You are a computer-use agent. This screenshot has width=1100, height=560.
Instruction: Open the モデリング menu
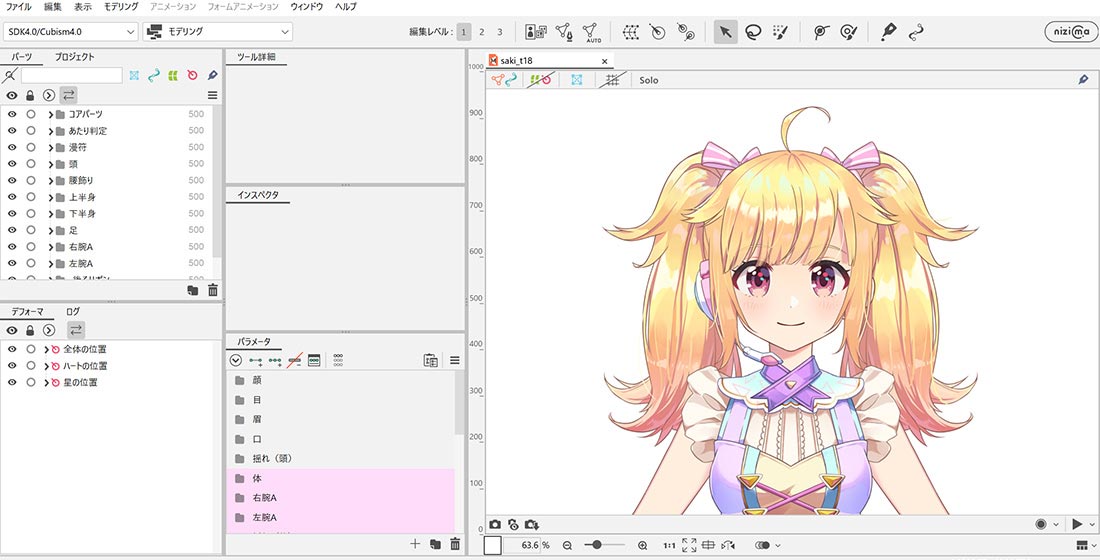click(121, 6)
